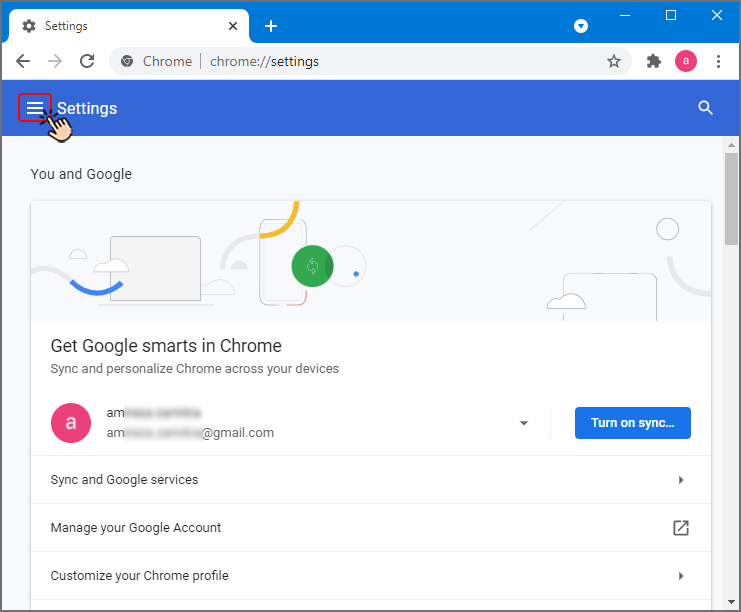Open Sync and Google services
The height and width of the screenshot is (612, 741).
pos(371,480)
